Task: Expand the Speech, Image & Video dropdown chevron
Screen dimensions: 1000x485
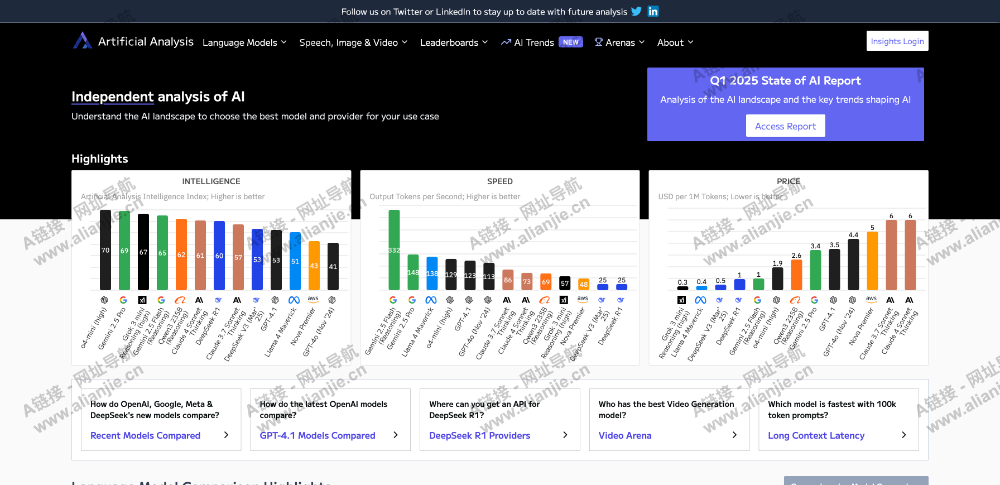Action: pyautogui.click(x=404, y=43)
